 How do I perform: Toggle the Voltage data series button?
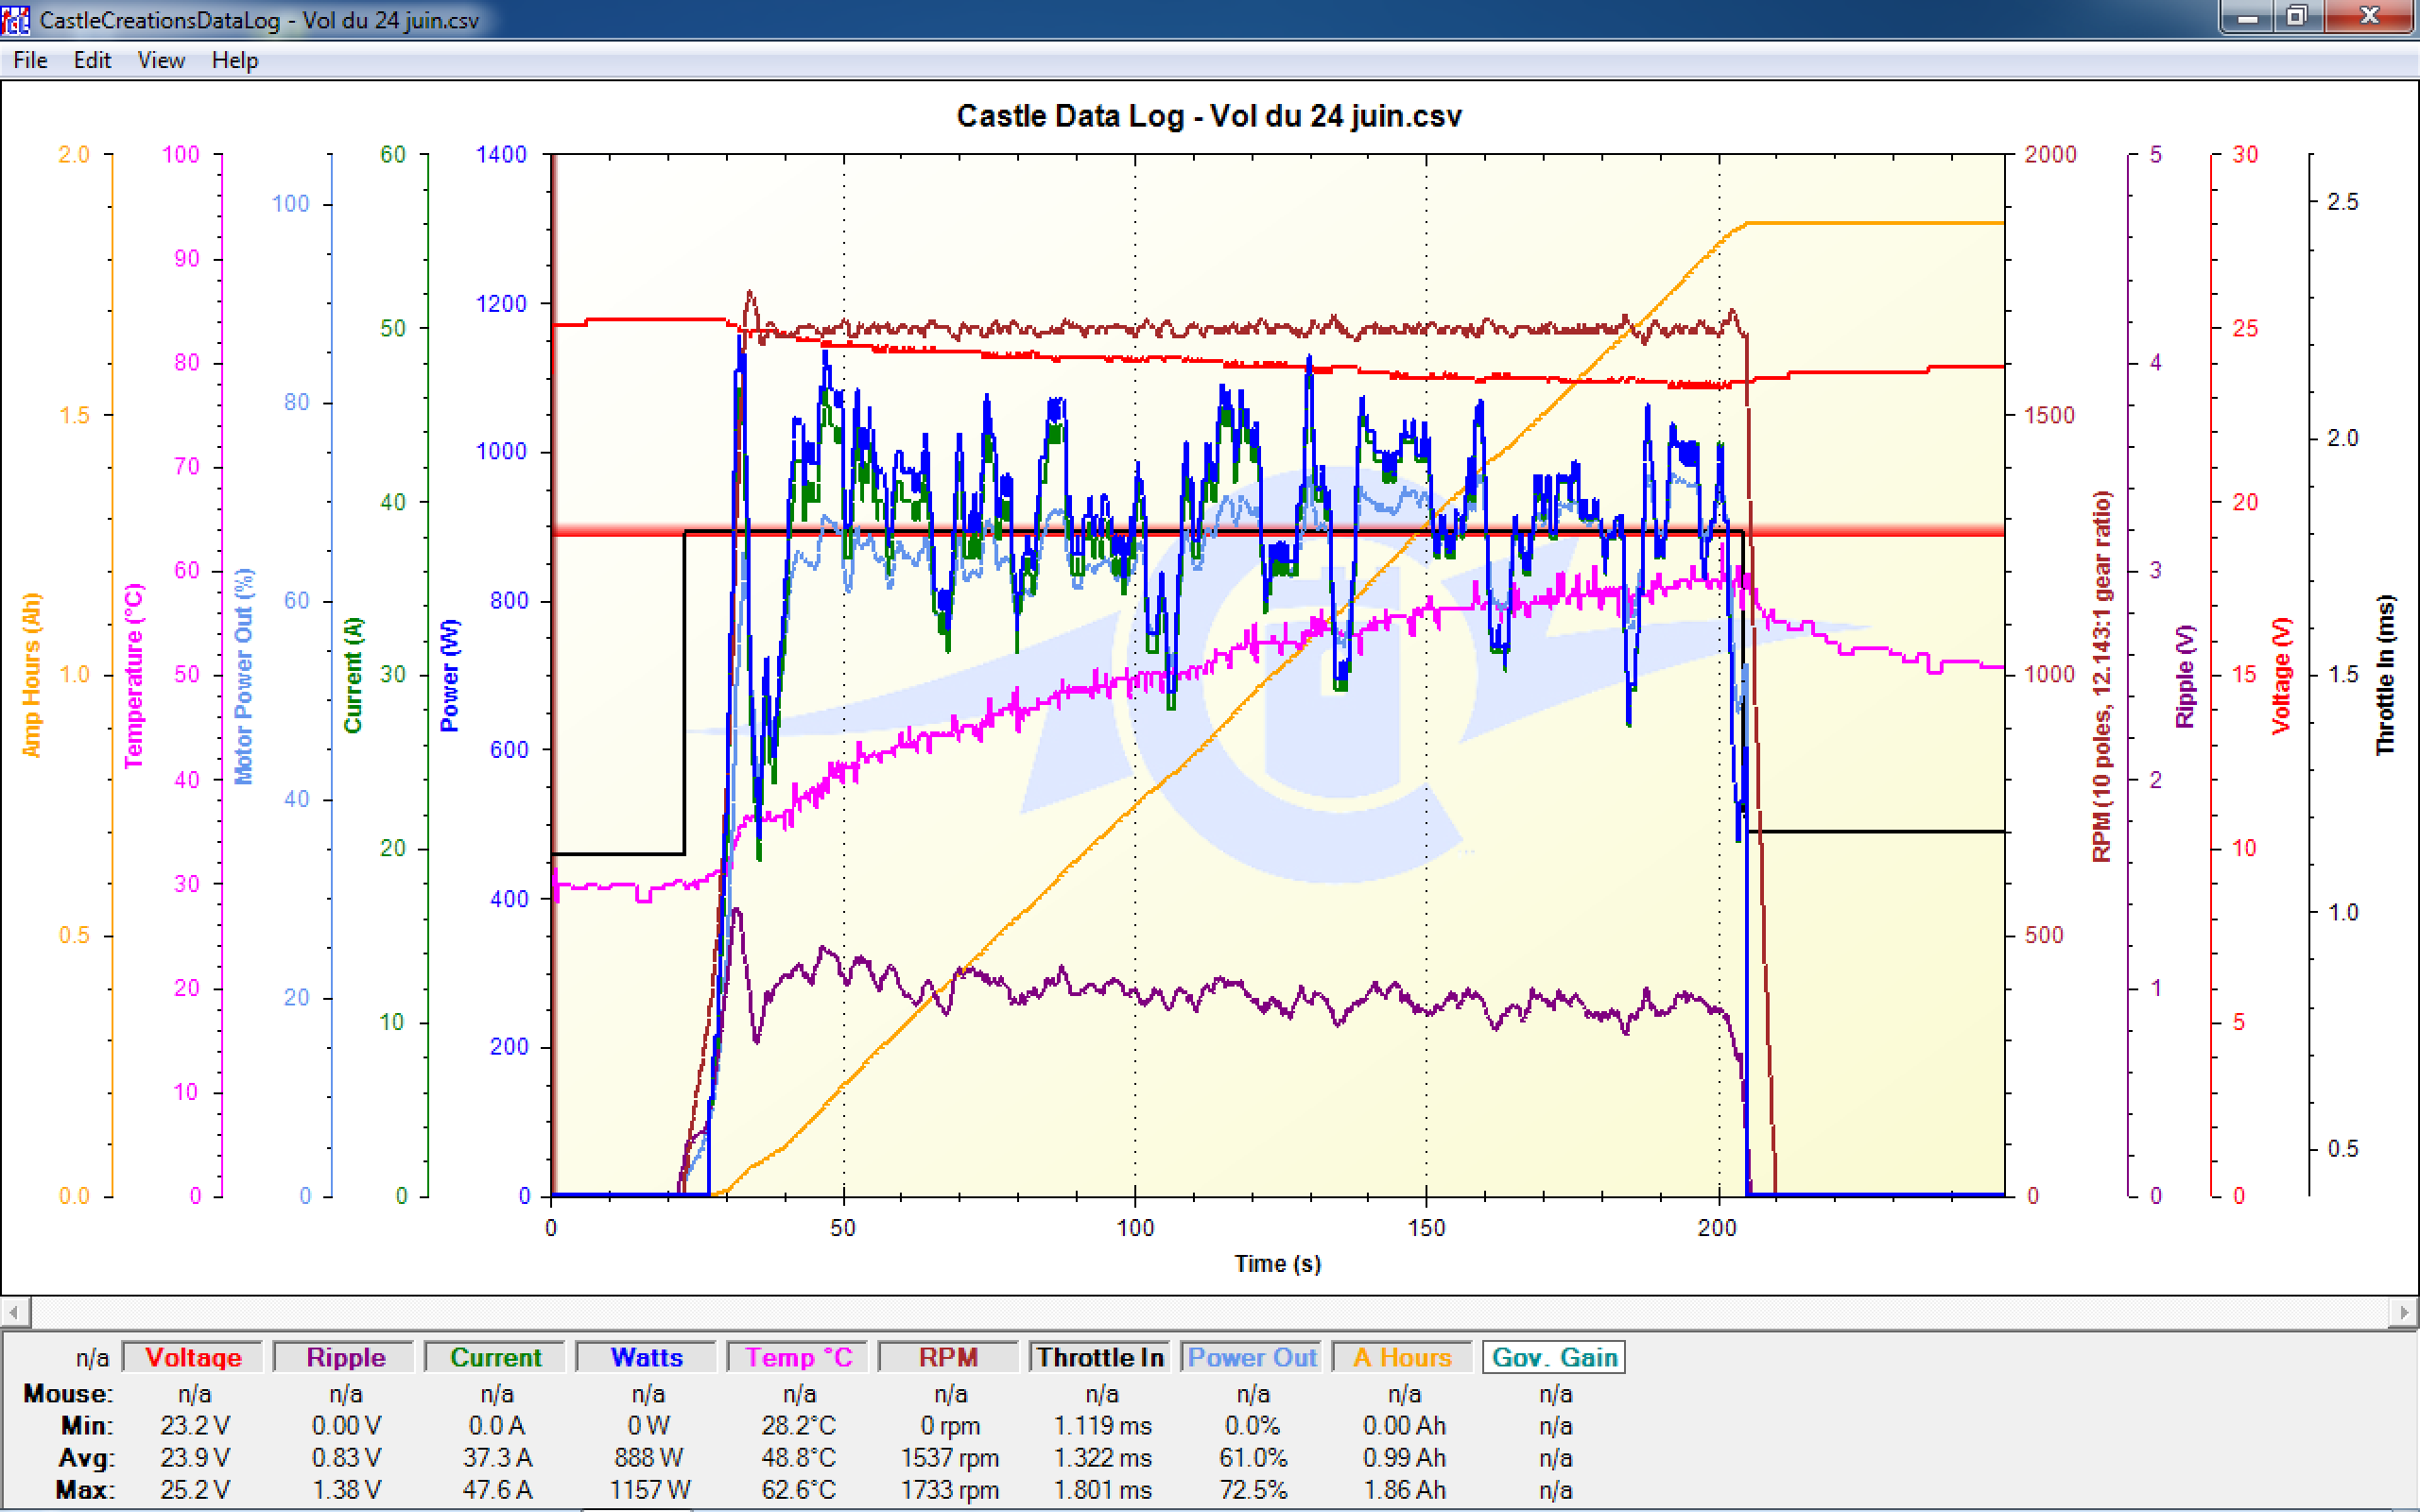(x=193, y=1357)
